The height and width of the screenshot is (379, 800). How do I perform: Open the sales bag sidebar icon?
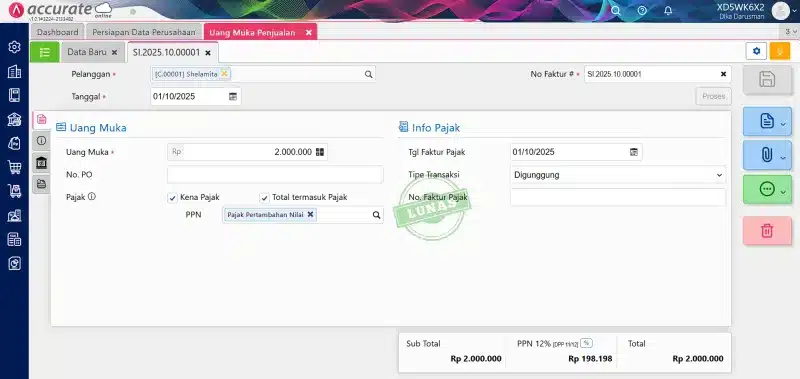[14, 143]
